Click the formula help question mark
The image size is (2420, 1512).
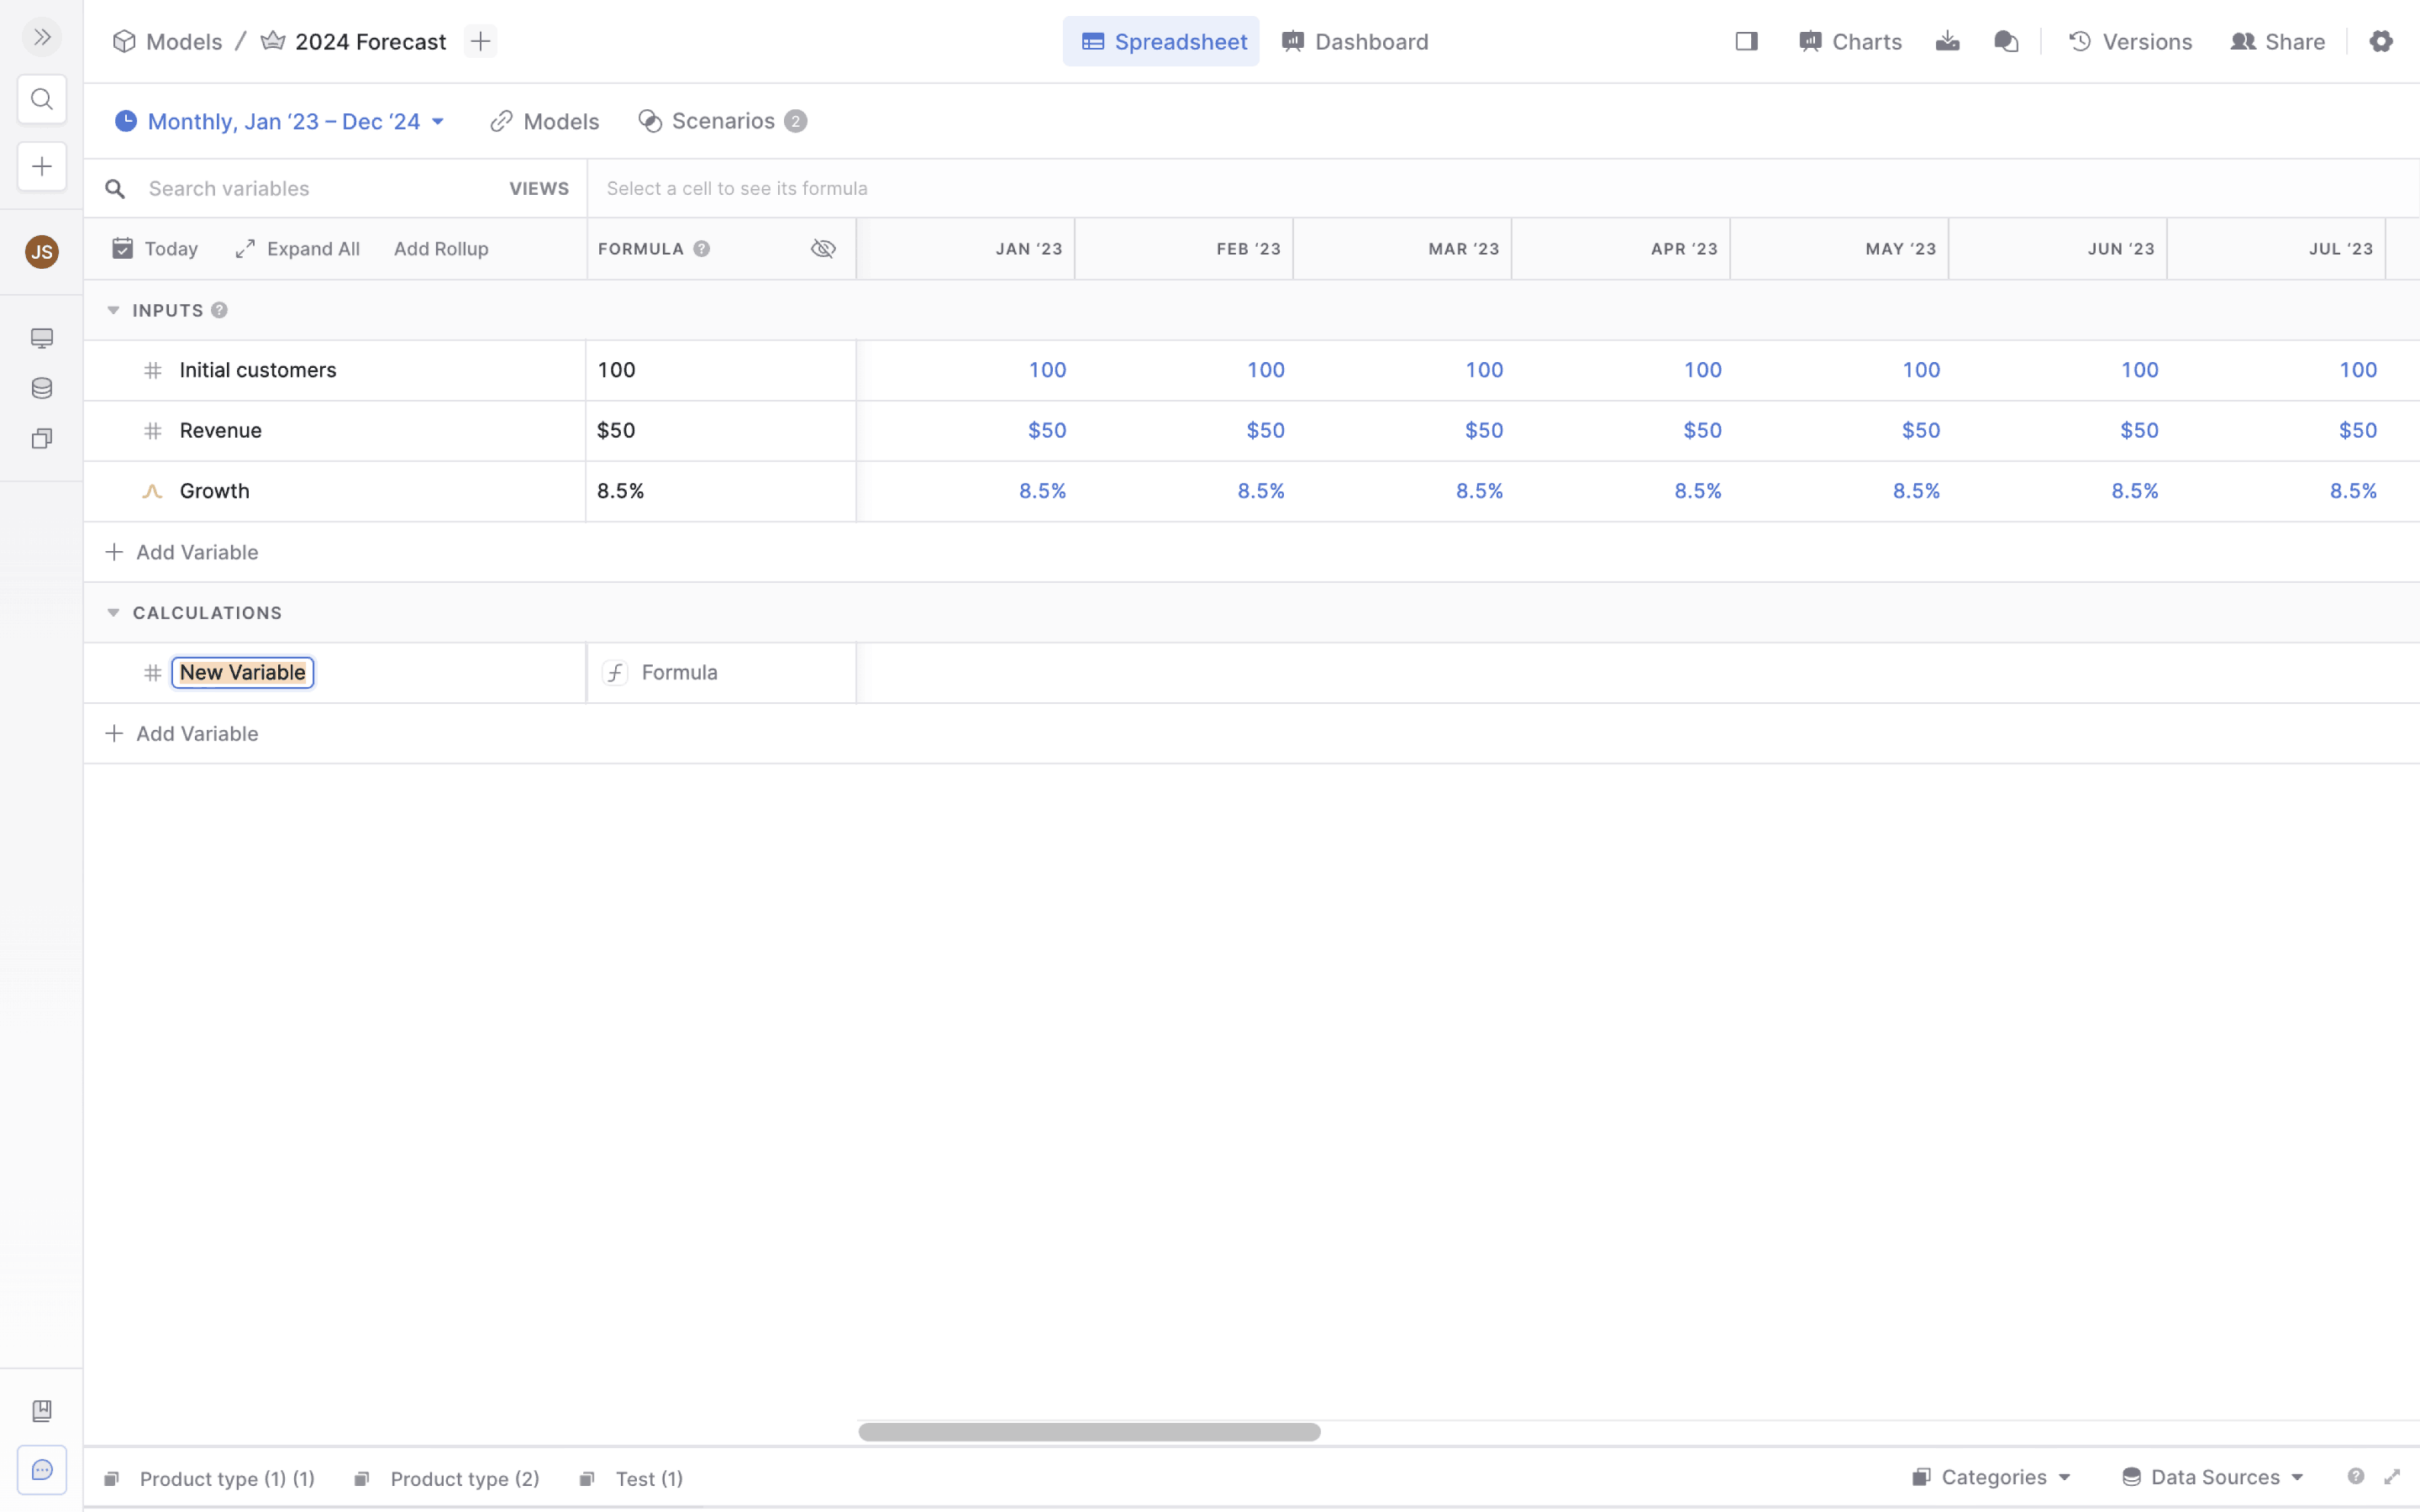click(702, 249)
